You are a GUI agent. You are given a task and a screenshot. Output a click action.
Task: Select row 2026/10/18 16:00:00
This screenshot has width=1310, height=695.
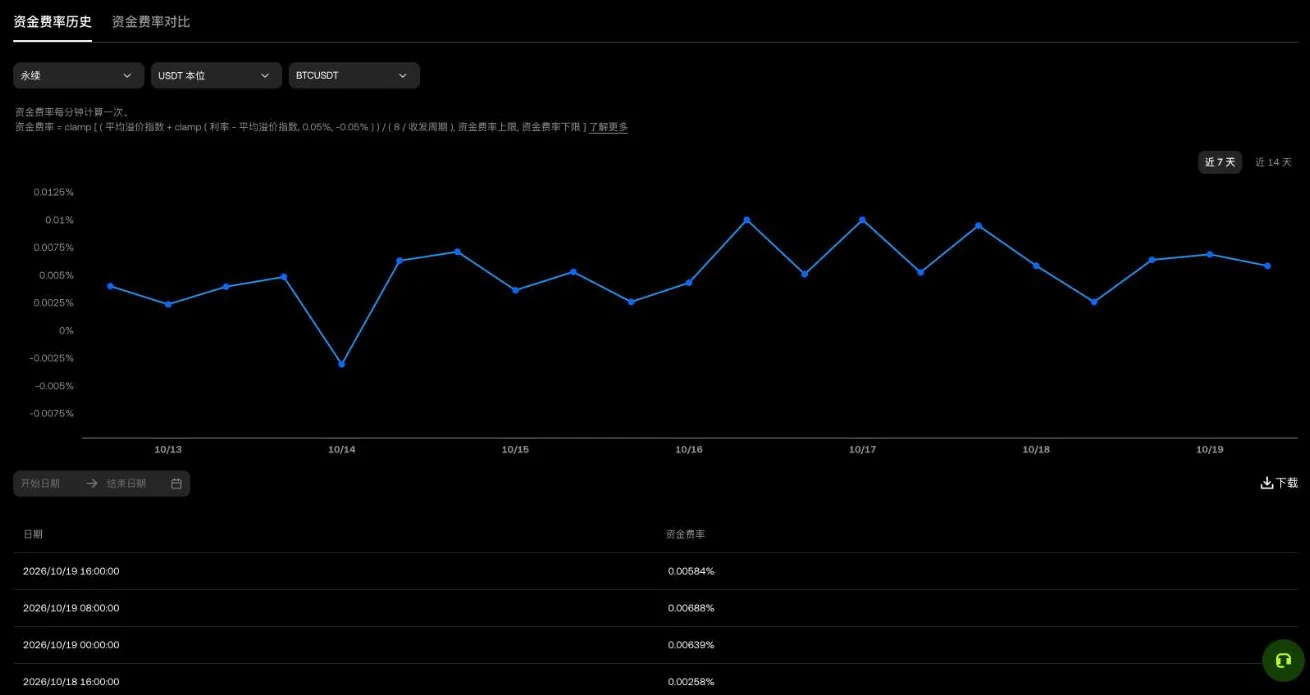(655, 680)
